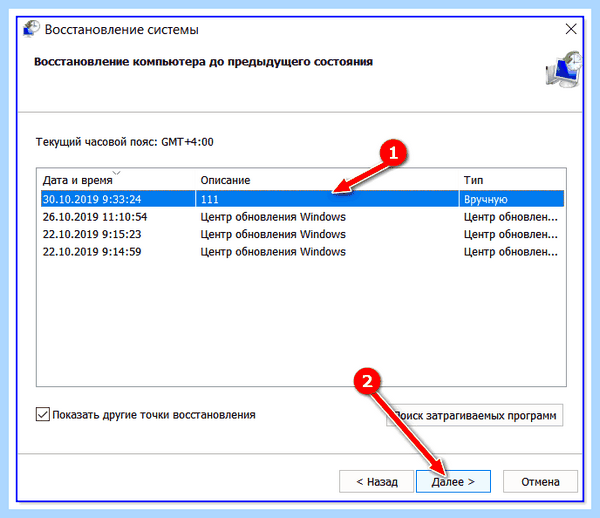Click 'Поиск затрагиваемых программ' button
This screenshot has width=600, height=518.
point(474,415)
